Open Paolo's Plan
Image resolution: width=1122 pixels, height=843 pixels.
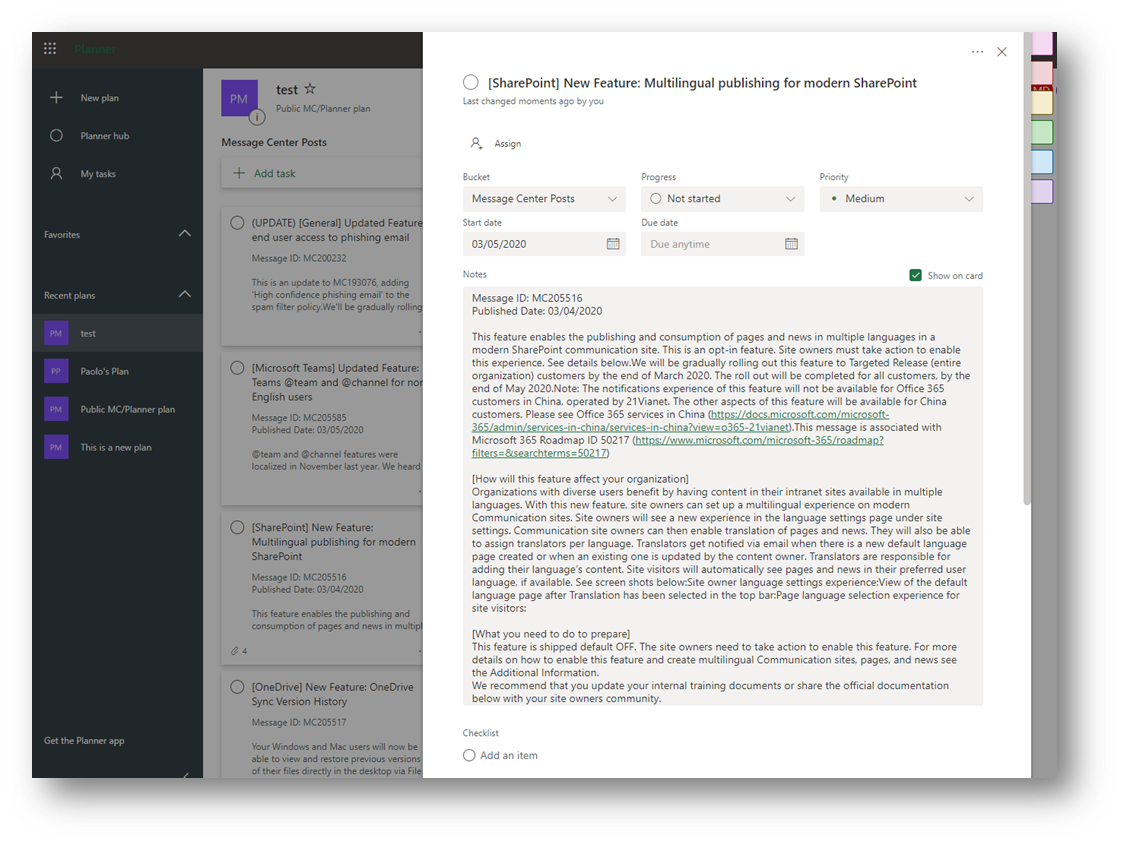point(117,371)
